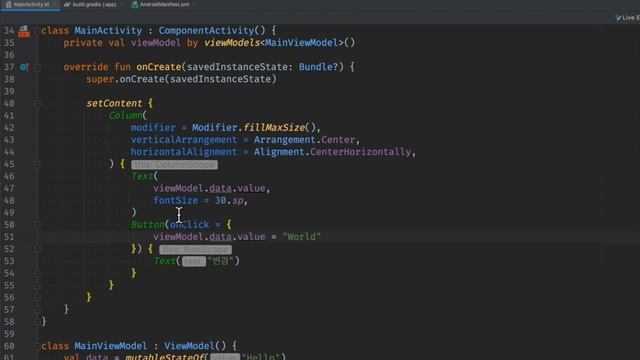Collapse the Button onClick fold at line 50
This screenshot has height=360, width=640.
[37, 224]
